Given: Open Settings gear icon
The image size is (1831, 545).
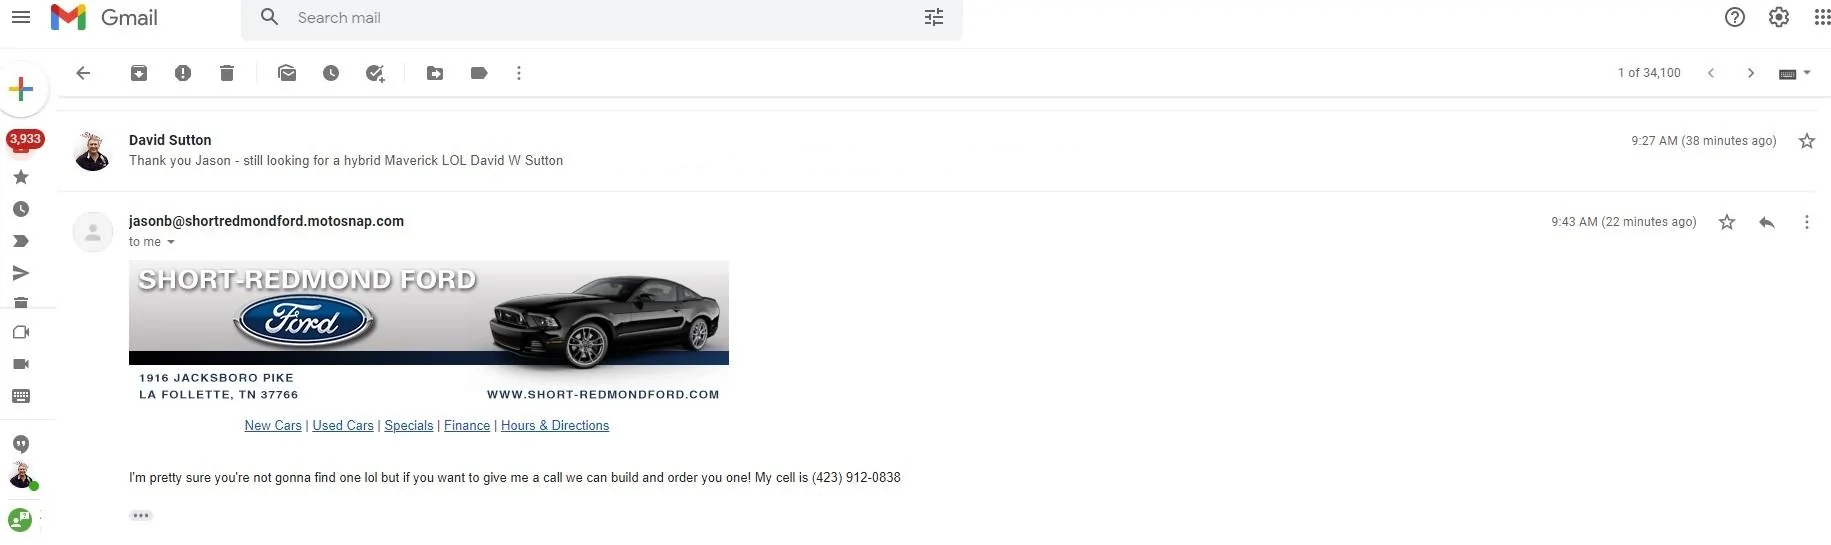Looking at the screenshot, I should tap(1779, 17).
